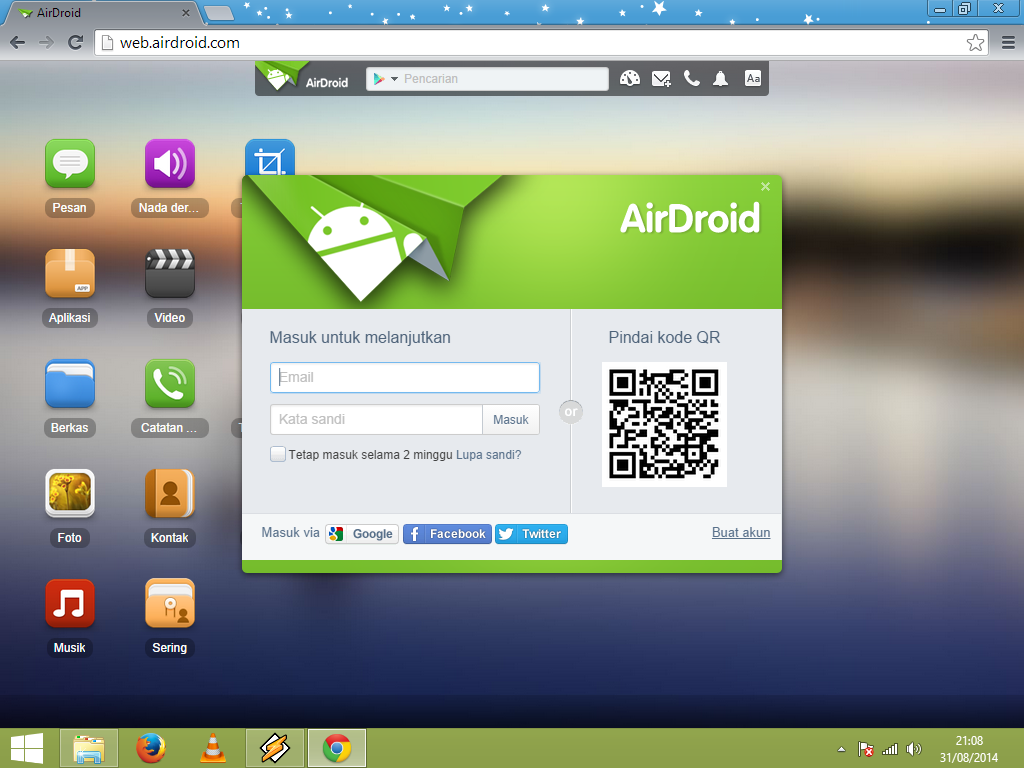Open the Sering frequent contacts icon
The height and width of the screenshot is (768, 1024).
click(x=170, y=603)
